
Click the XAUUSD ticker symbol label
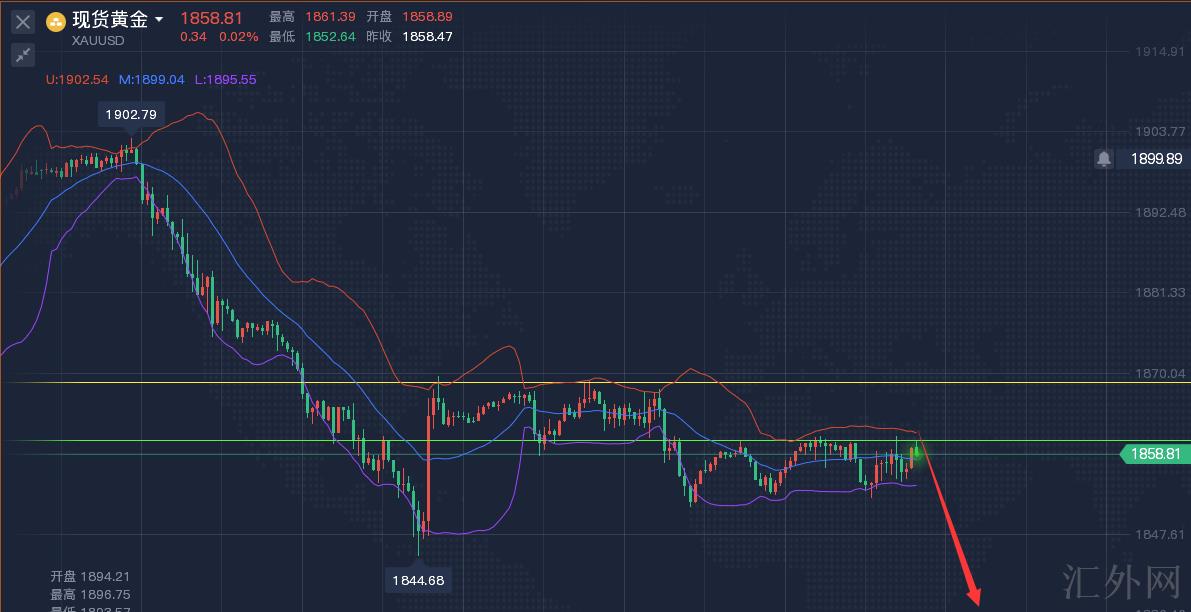[x=98, y=41]
